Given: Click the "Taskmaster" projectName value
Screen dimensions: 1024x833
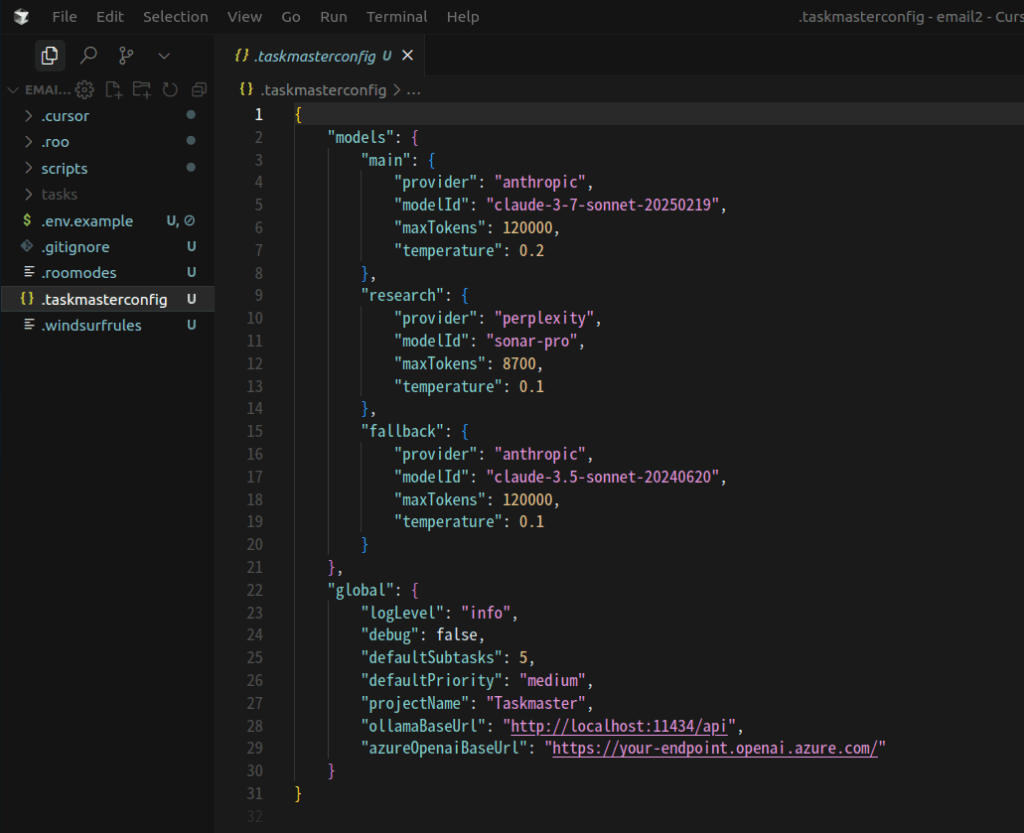Looking at the screenshot, I should point(536,703).
